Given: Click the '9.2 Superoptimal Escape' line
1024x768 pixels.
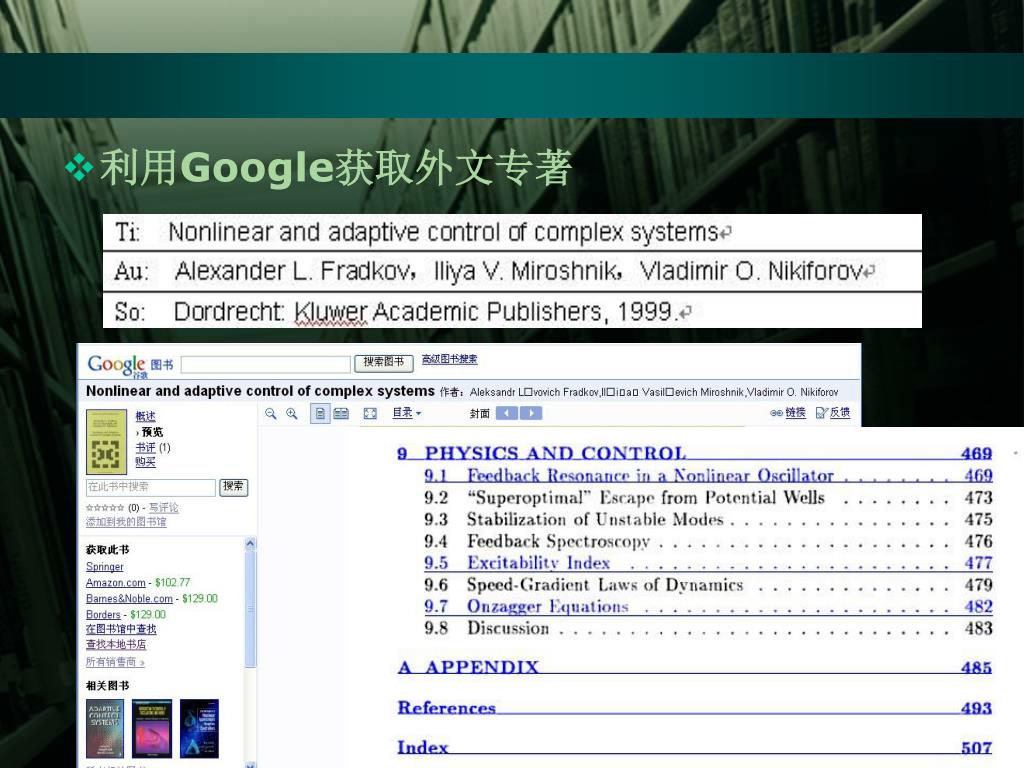Looking at the screenshot, I should (x=708, y=498).
